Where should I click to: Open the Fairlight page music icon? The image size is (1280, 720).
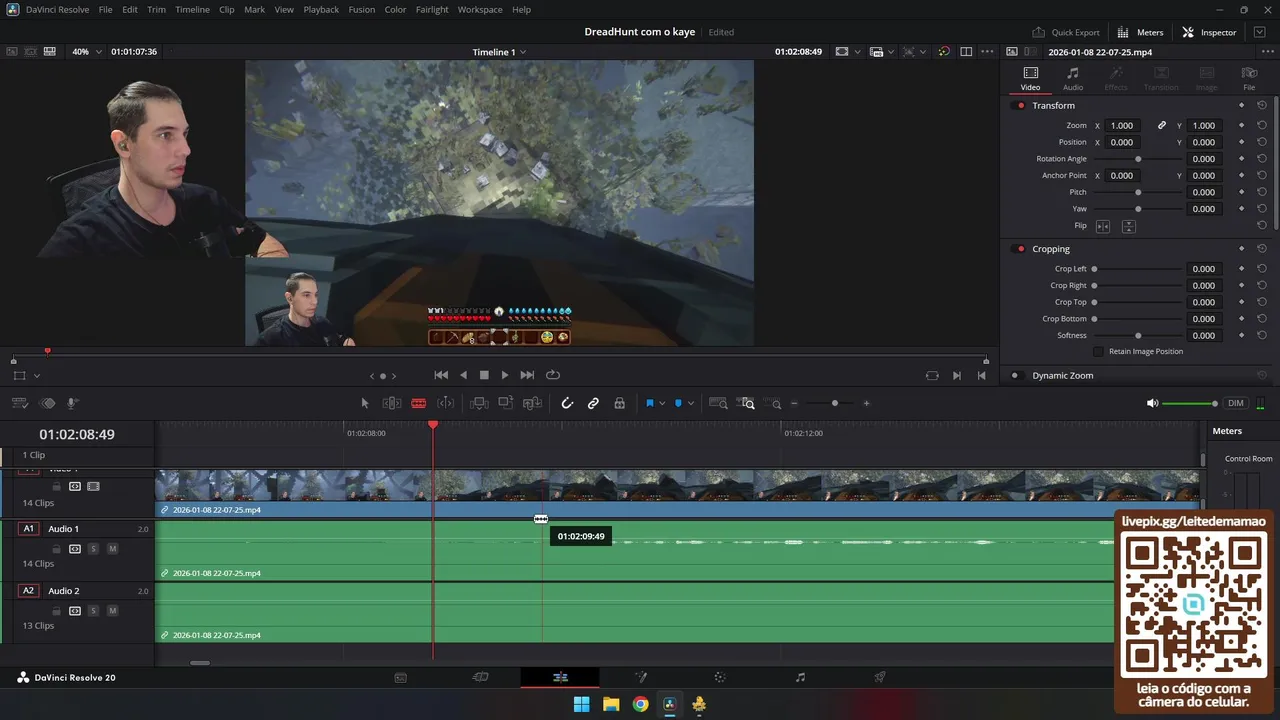pyautogui.click(x=800, y=677)
